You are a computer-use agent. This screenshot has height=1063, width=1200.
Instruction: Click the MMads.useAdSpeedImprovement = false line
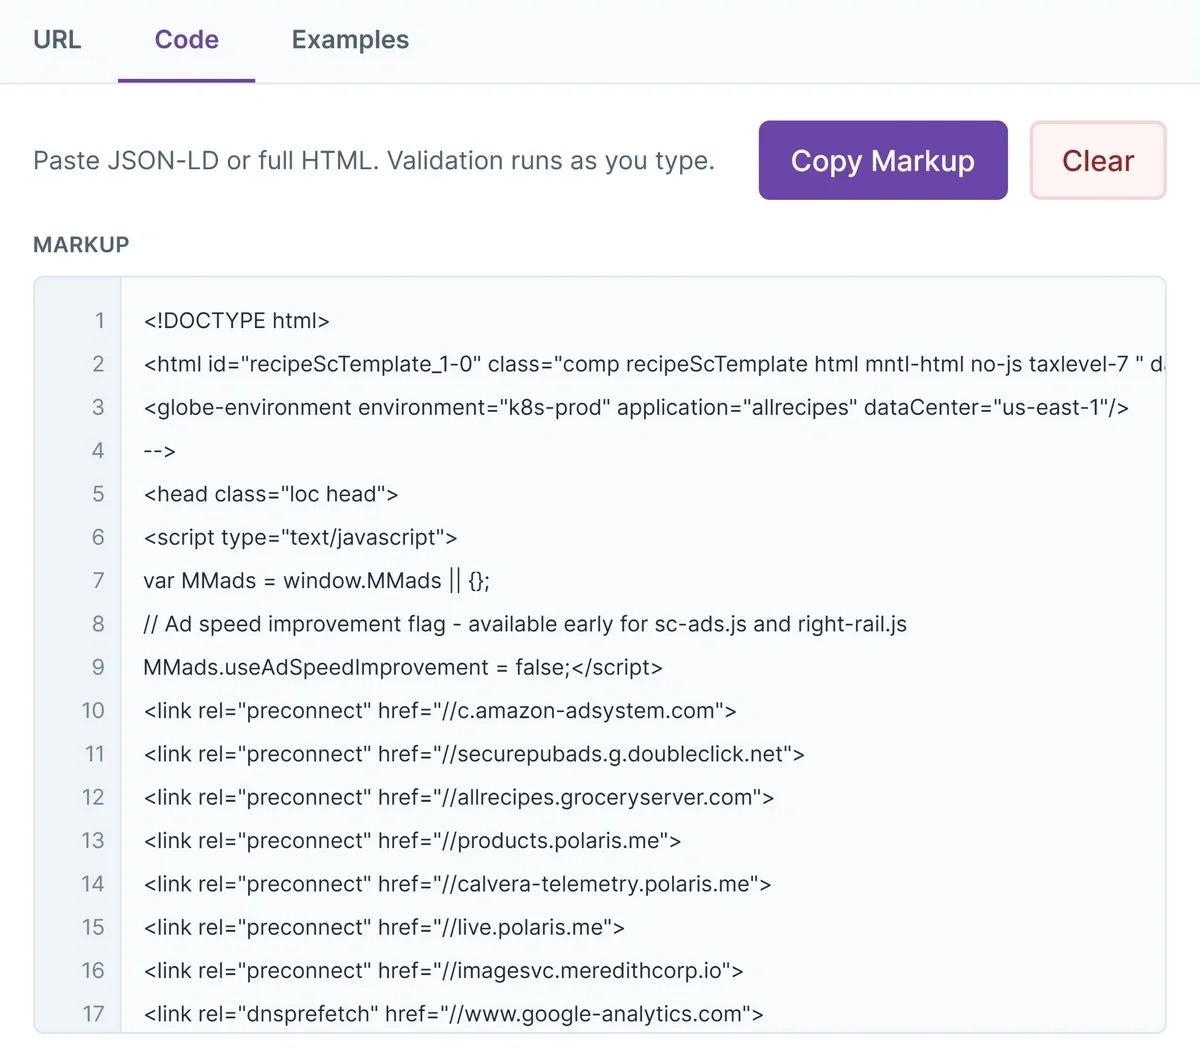click(x=403, y=667)
